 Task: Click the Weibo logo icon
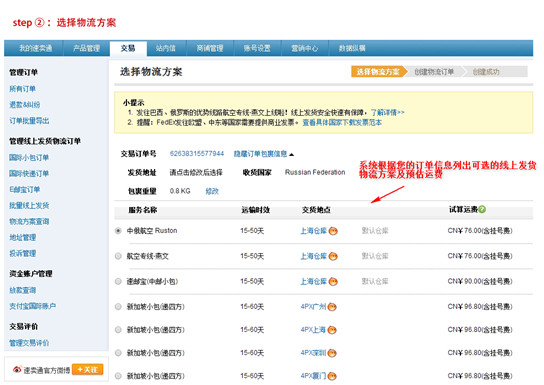[x=17, y=369]
